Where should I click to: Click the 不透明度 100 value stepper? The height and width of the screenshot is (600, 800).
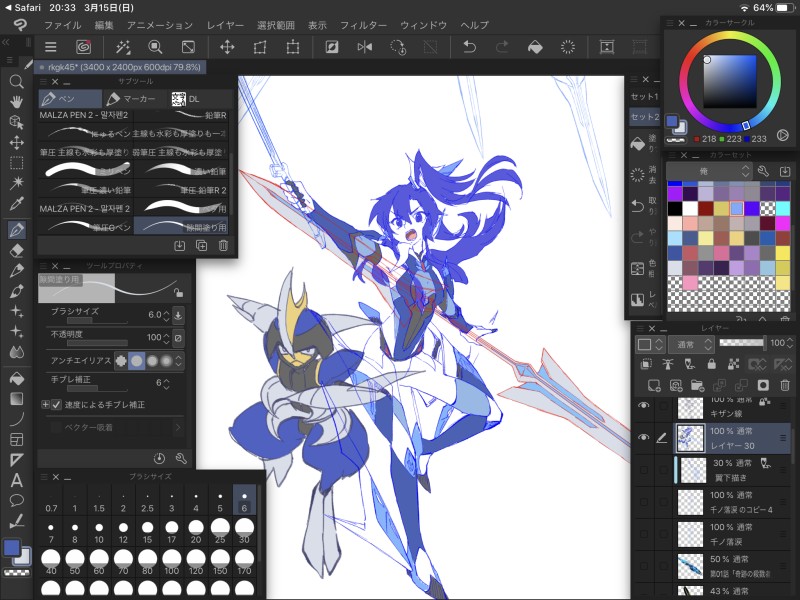click(166, 338)
